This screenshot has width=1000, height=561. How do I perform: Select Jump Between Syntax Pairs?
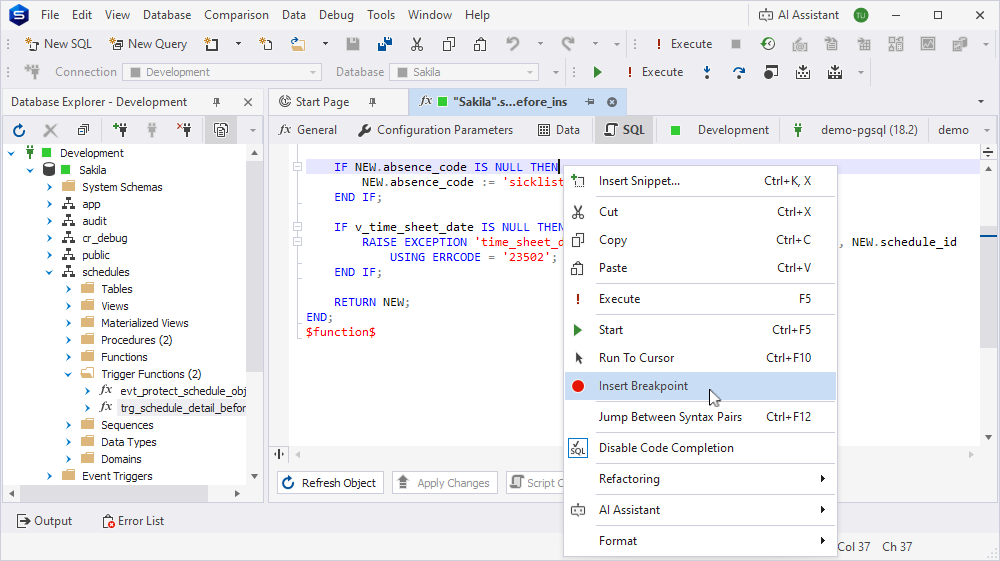tap(700, 417)
